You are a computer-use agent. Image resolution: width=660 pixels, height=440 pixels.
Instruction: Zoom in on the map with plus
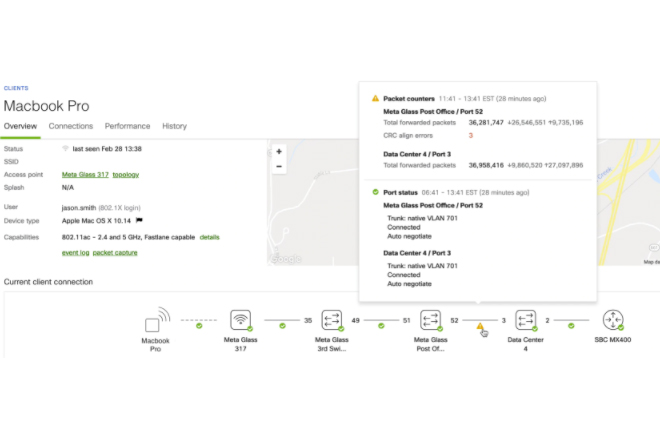coord(279,153)
